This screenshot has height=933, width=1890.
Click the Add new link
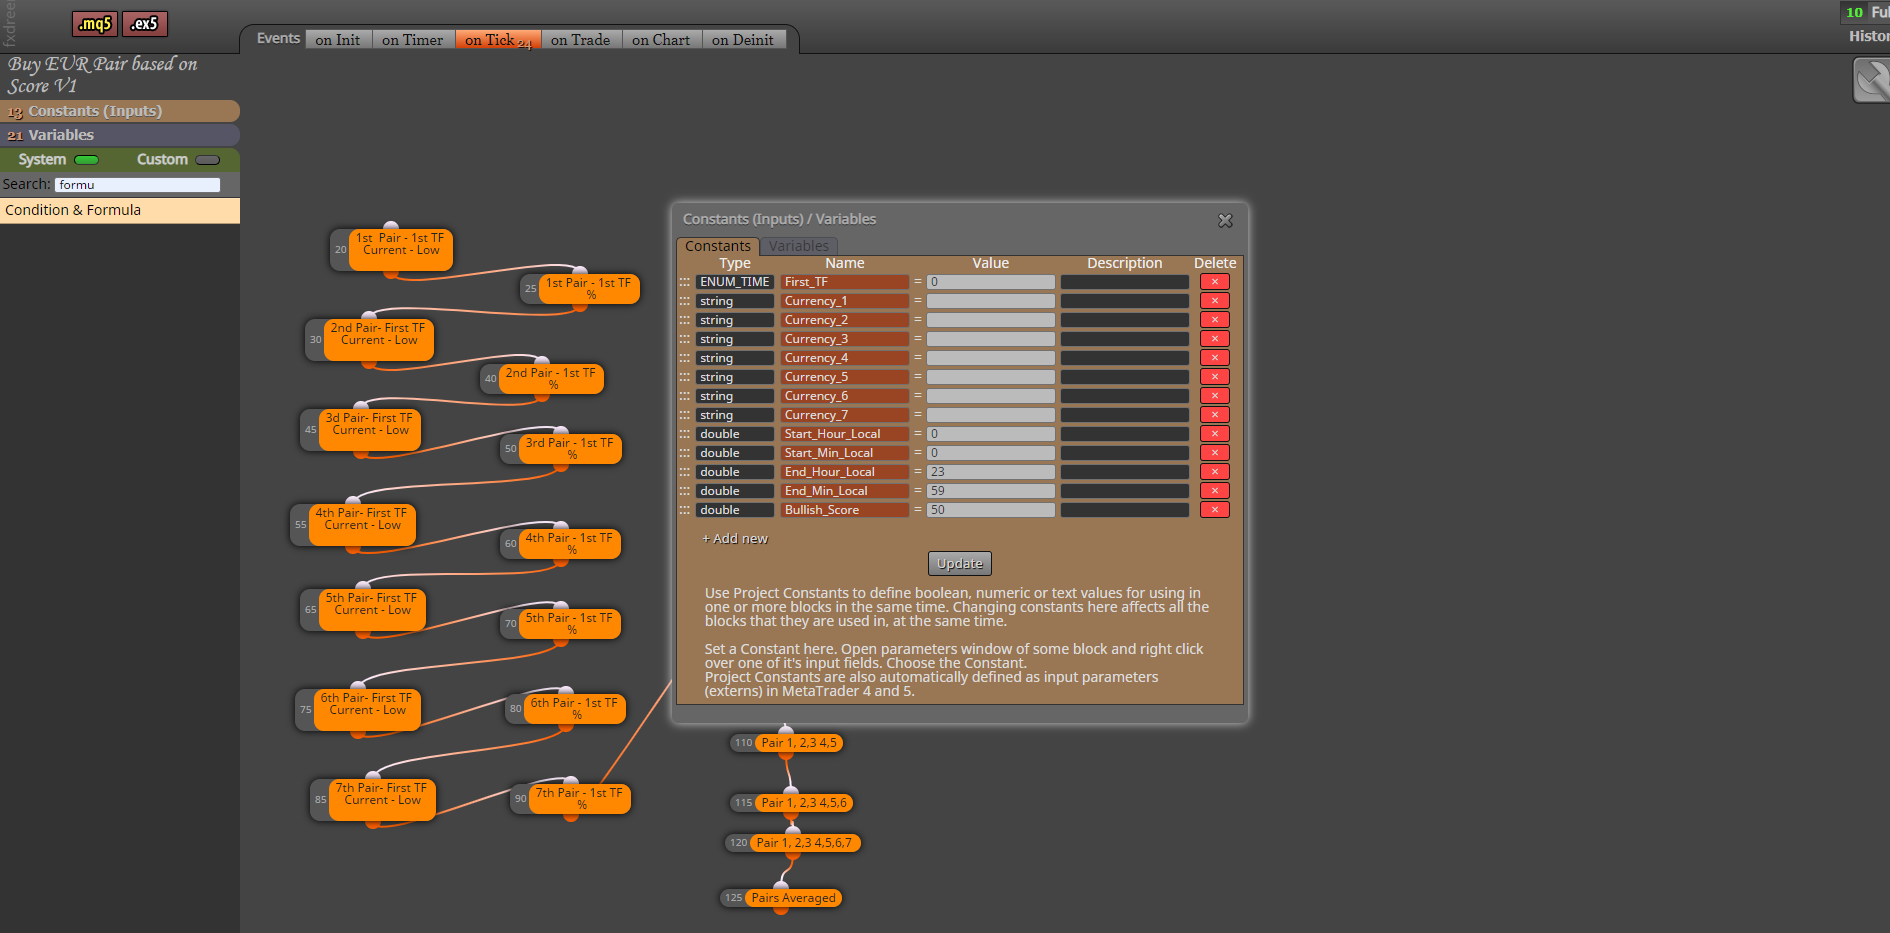coord(735,539)
